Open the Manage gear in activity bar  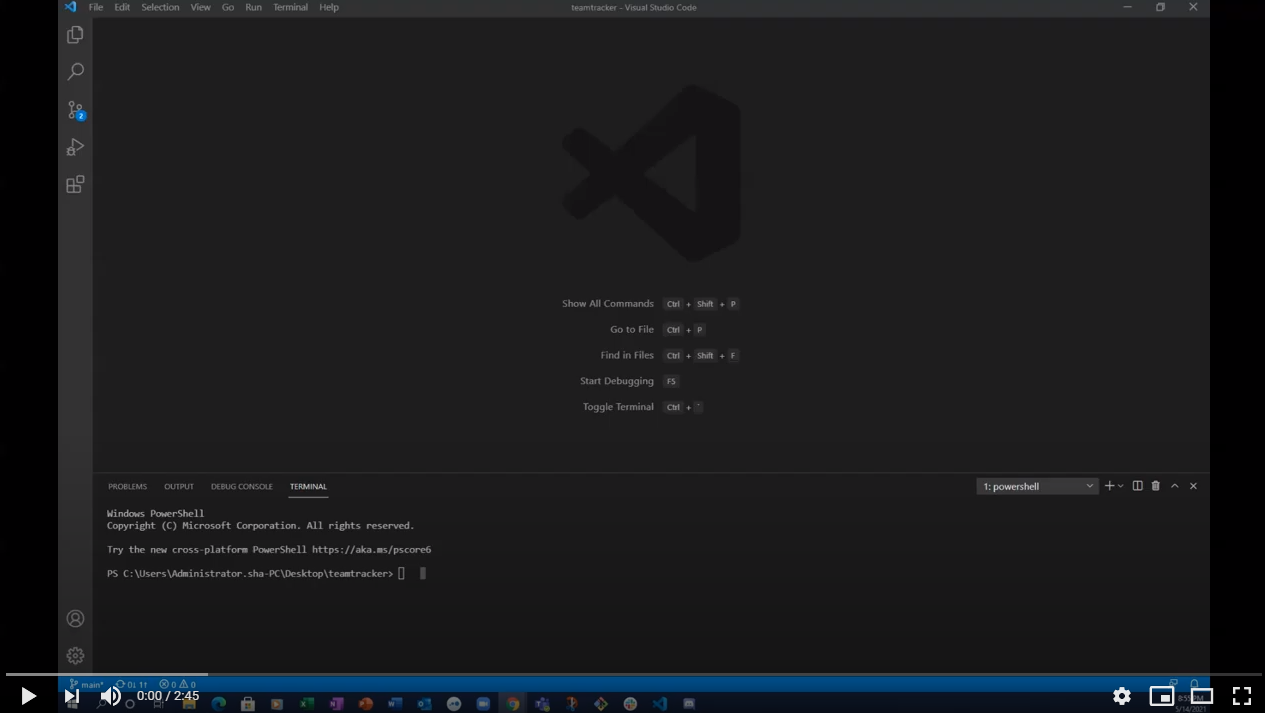coord(75,656)
